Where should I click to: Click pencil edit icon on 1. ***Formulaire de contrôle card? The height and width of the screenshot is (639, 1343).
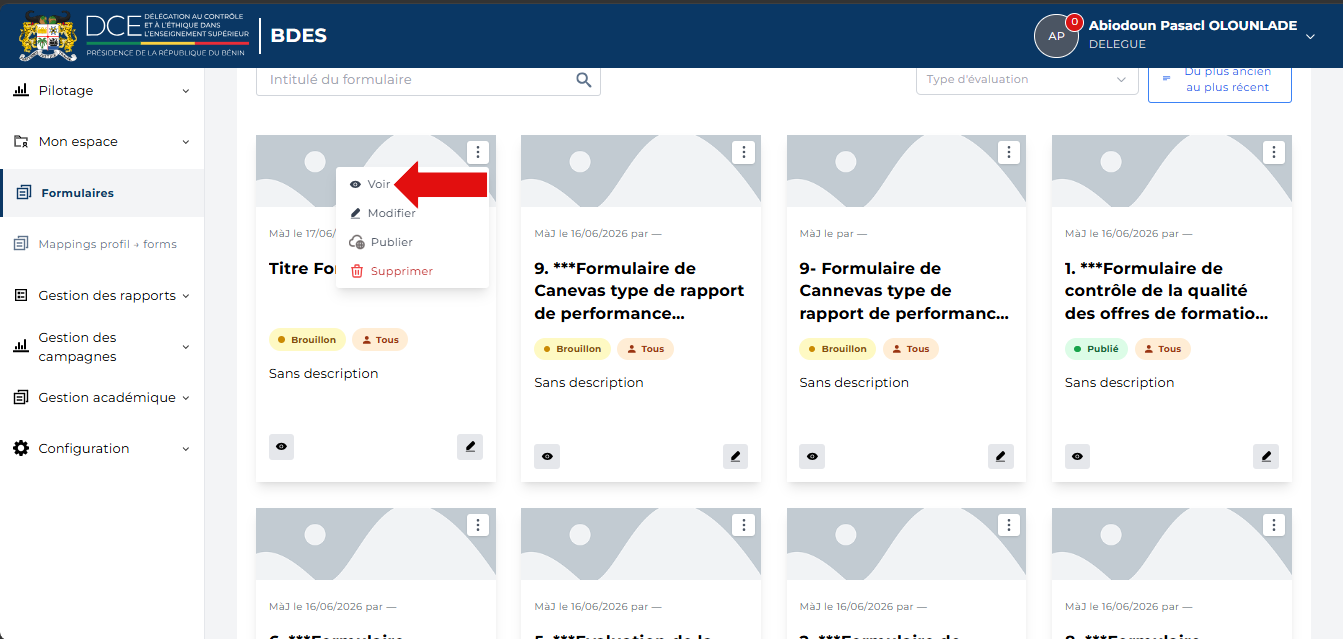point(1266,456)
